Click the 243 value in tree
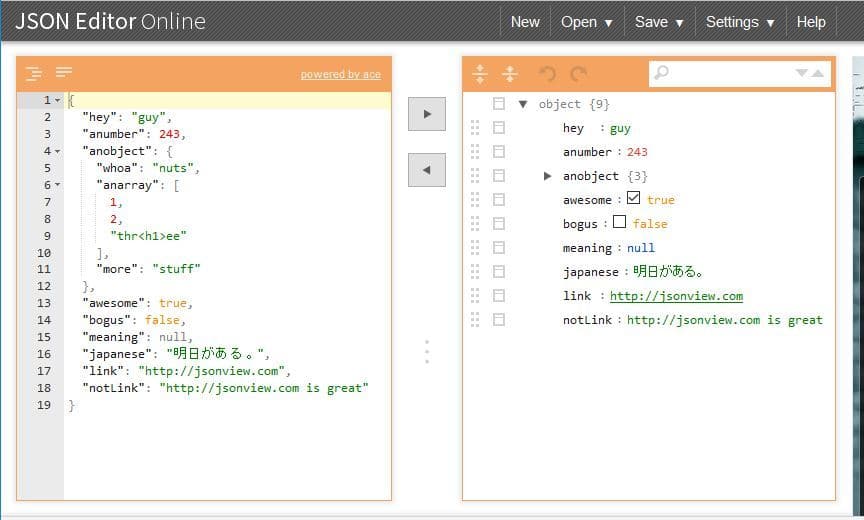This screenshot has height=520, width=864. point(637,152)
